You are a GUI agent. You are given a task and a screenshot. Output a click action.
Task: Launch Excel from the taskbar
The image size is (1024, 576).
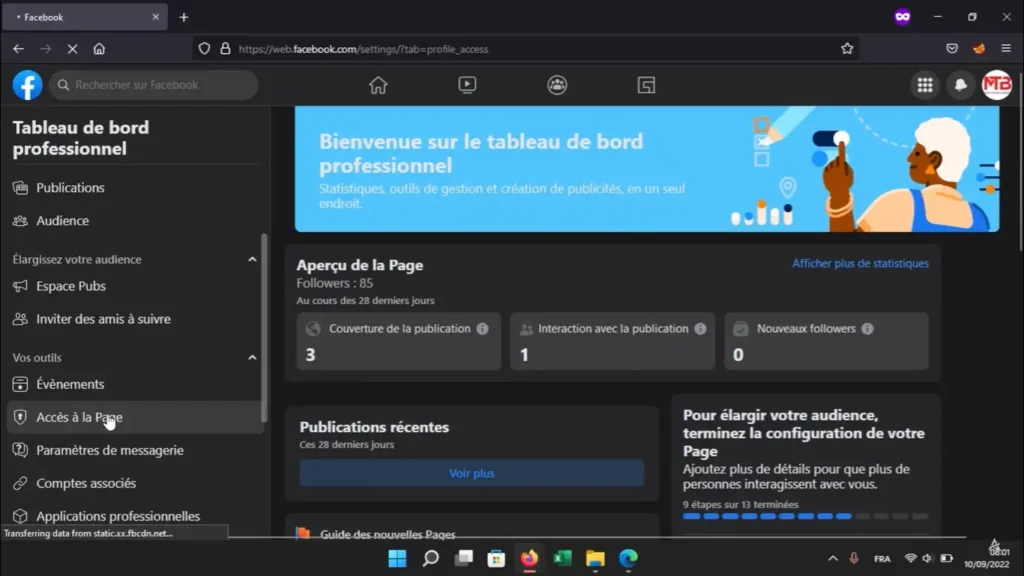562,558
